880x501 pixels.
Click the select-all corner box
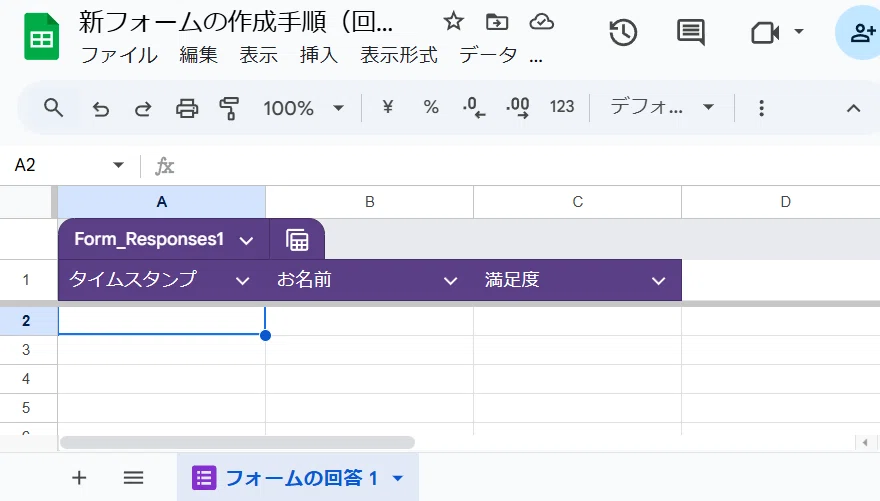(29, 202)
